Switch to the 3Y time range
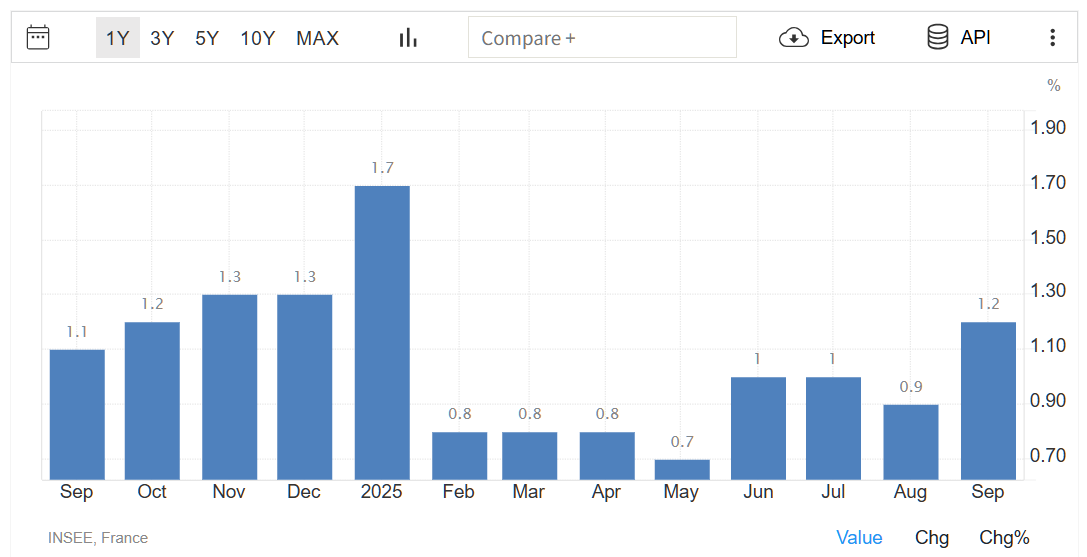Image resolution: width=1087 pixels, height=557 pixels. (162, 38)
